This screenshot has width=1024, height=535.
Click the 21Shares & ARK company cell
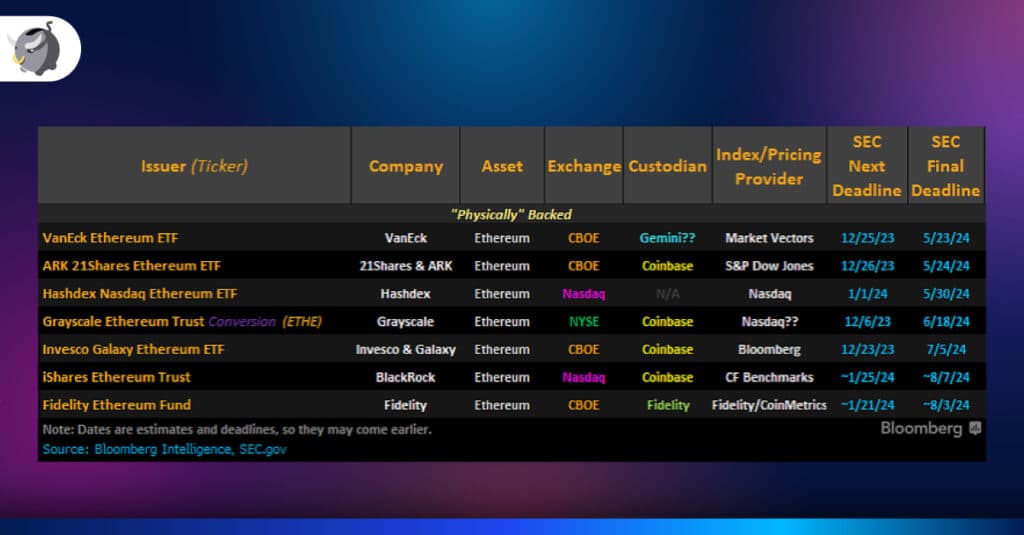[x=406, y=266]
